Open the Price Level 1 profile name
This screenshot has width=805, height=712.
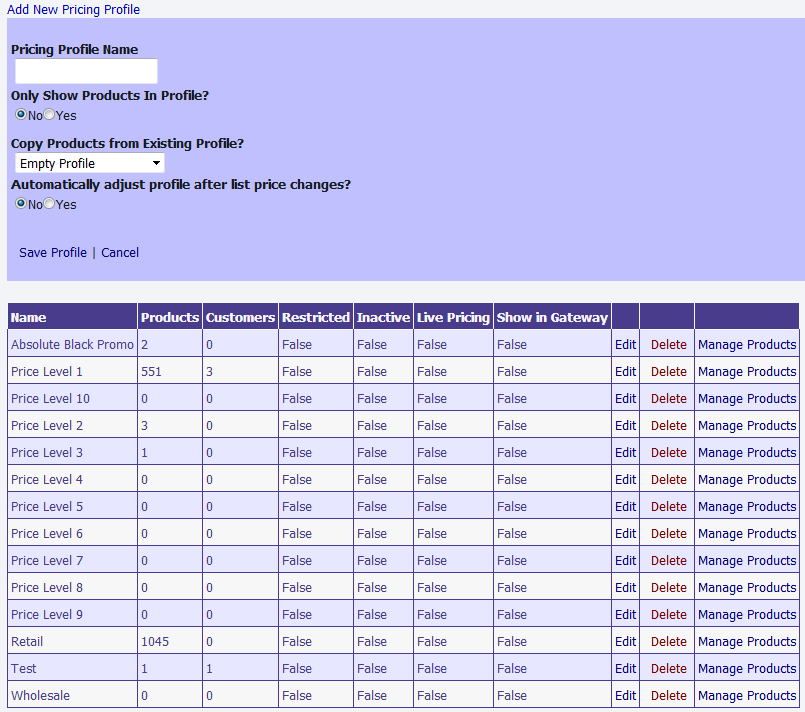point(47,372)
